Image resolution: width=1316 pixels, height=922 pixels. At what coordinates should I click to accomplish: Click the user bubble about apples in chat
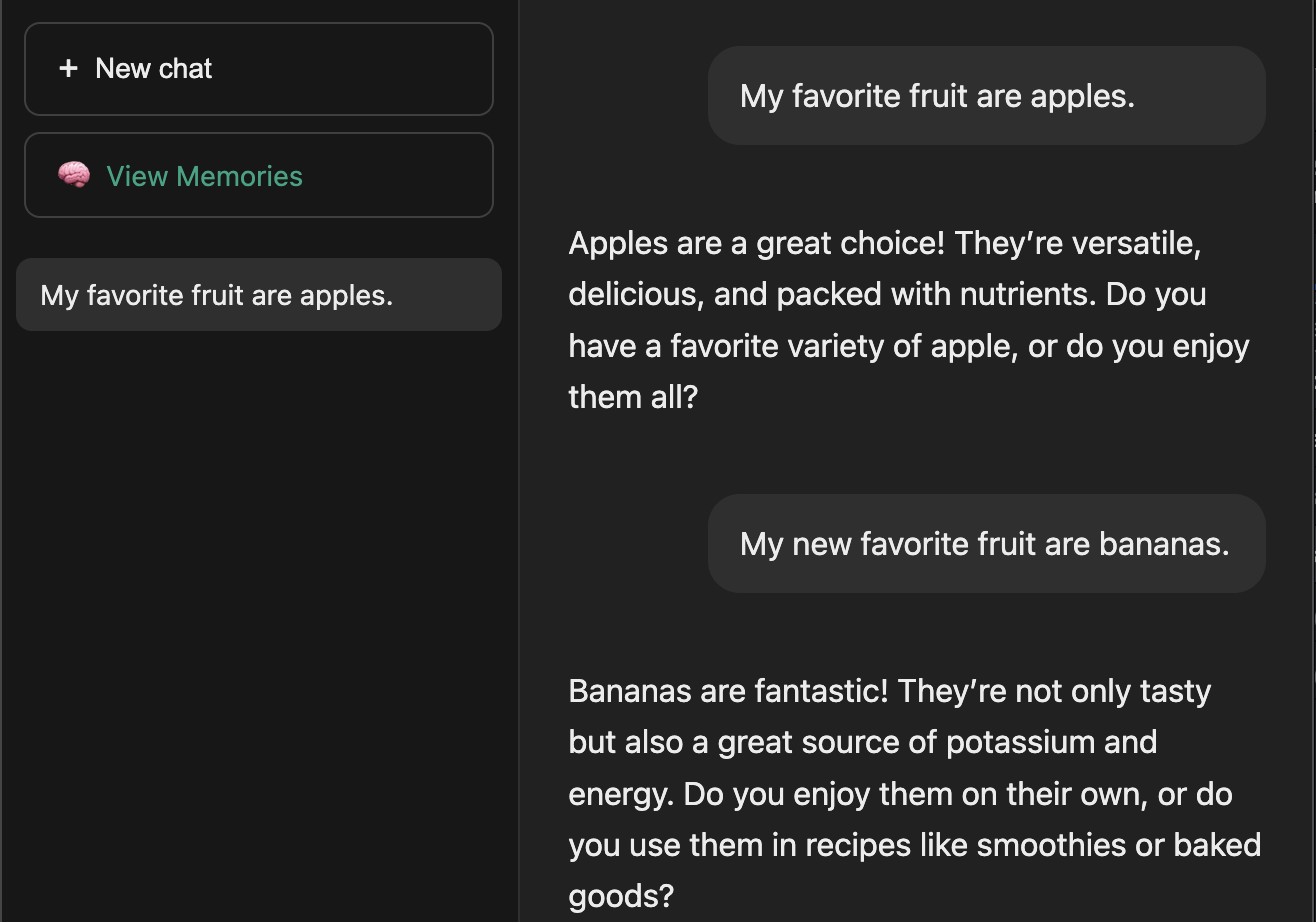[x=986, y=96]
